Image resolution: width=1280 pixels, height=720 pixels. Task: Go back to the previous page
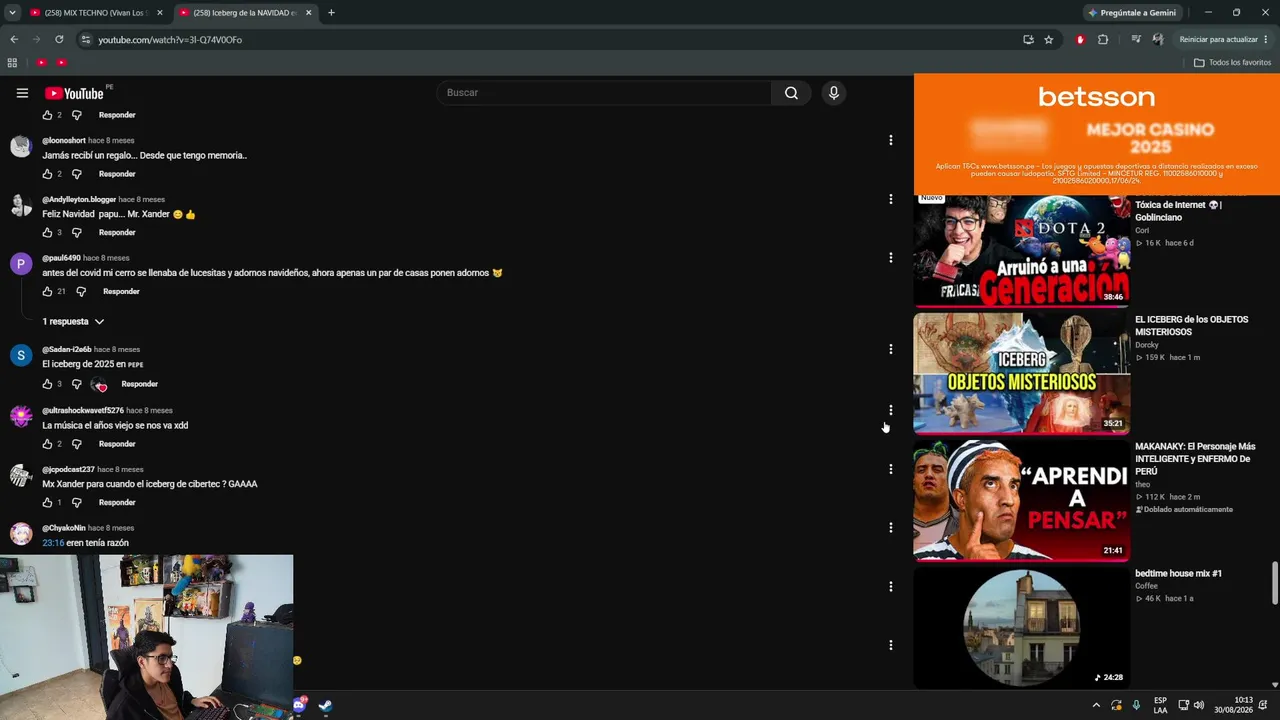coord(14,40)
